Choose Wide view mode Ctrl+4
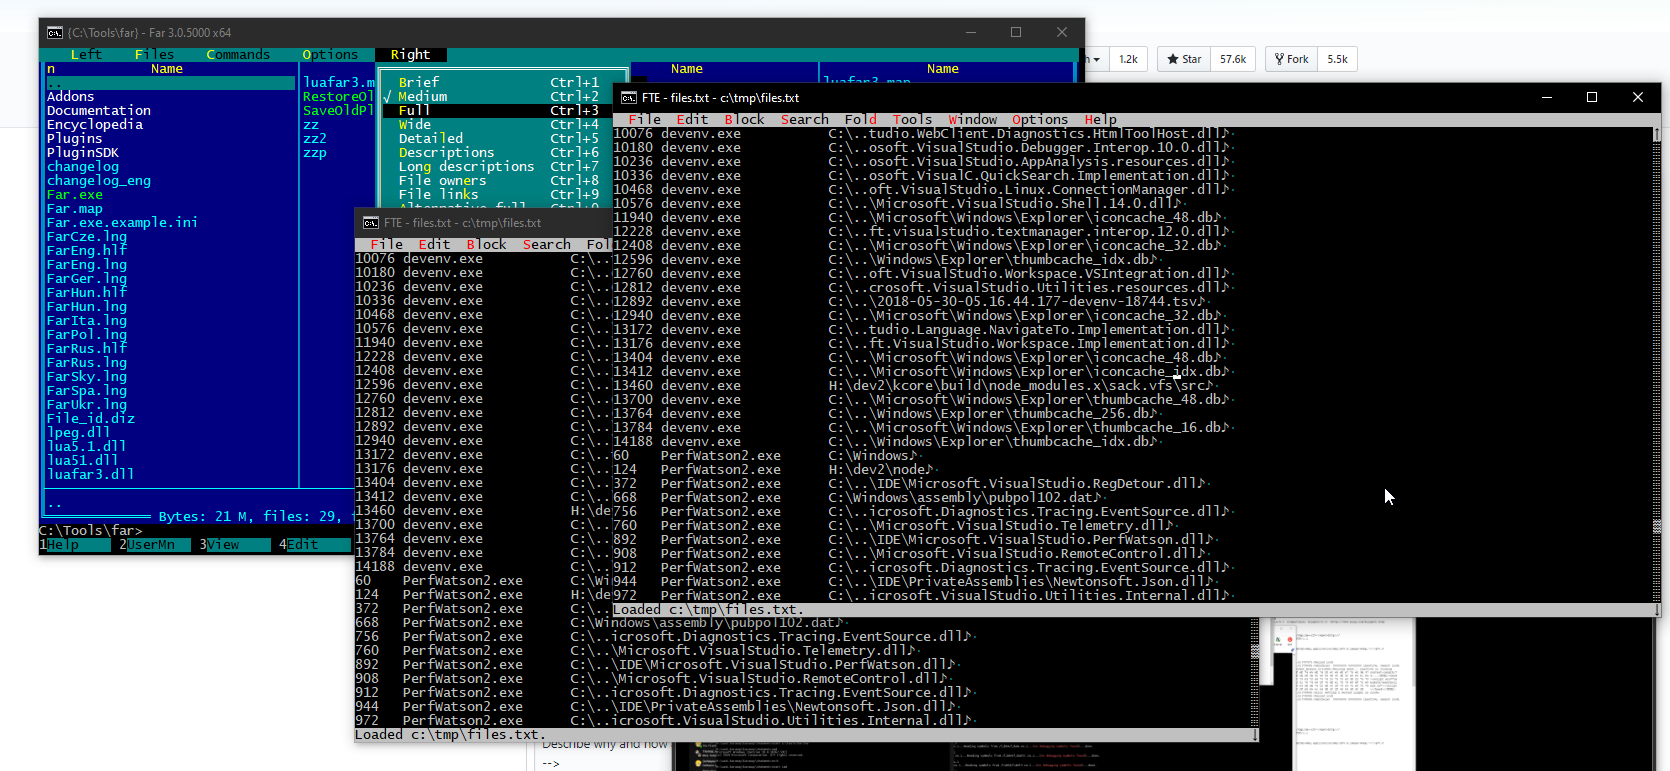Viewport: 1670px width, 771px height. pos(498,124)
